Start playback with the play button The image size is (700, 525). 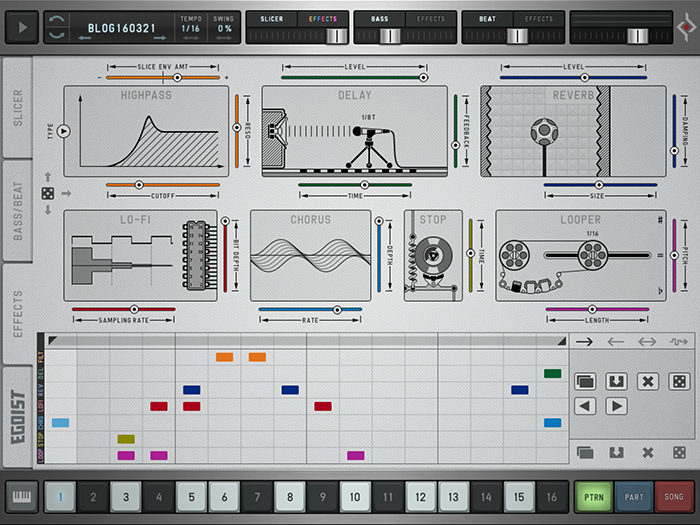click(x=22, y=28)
